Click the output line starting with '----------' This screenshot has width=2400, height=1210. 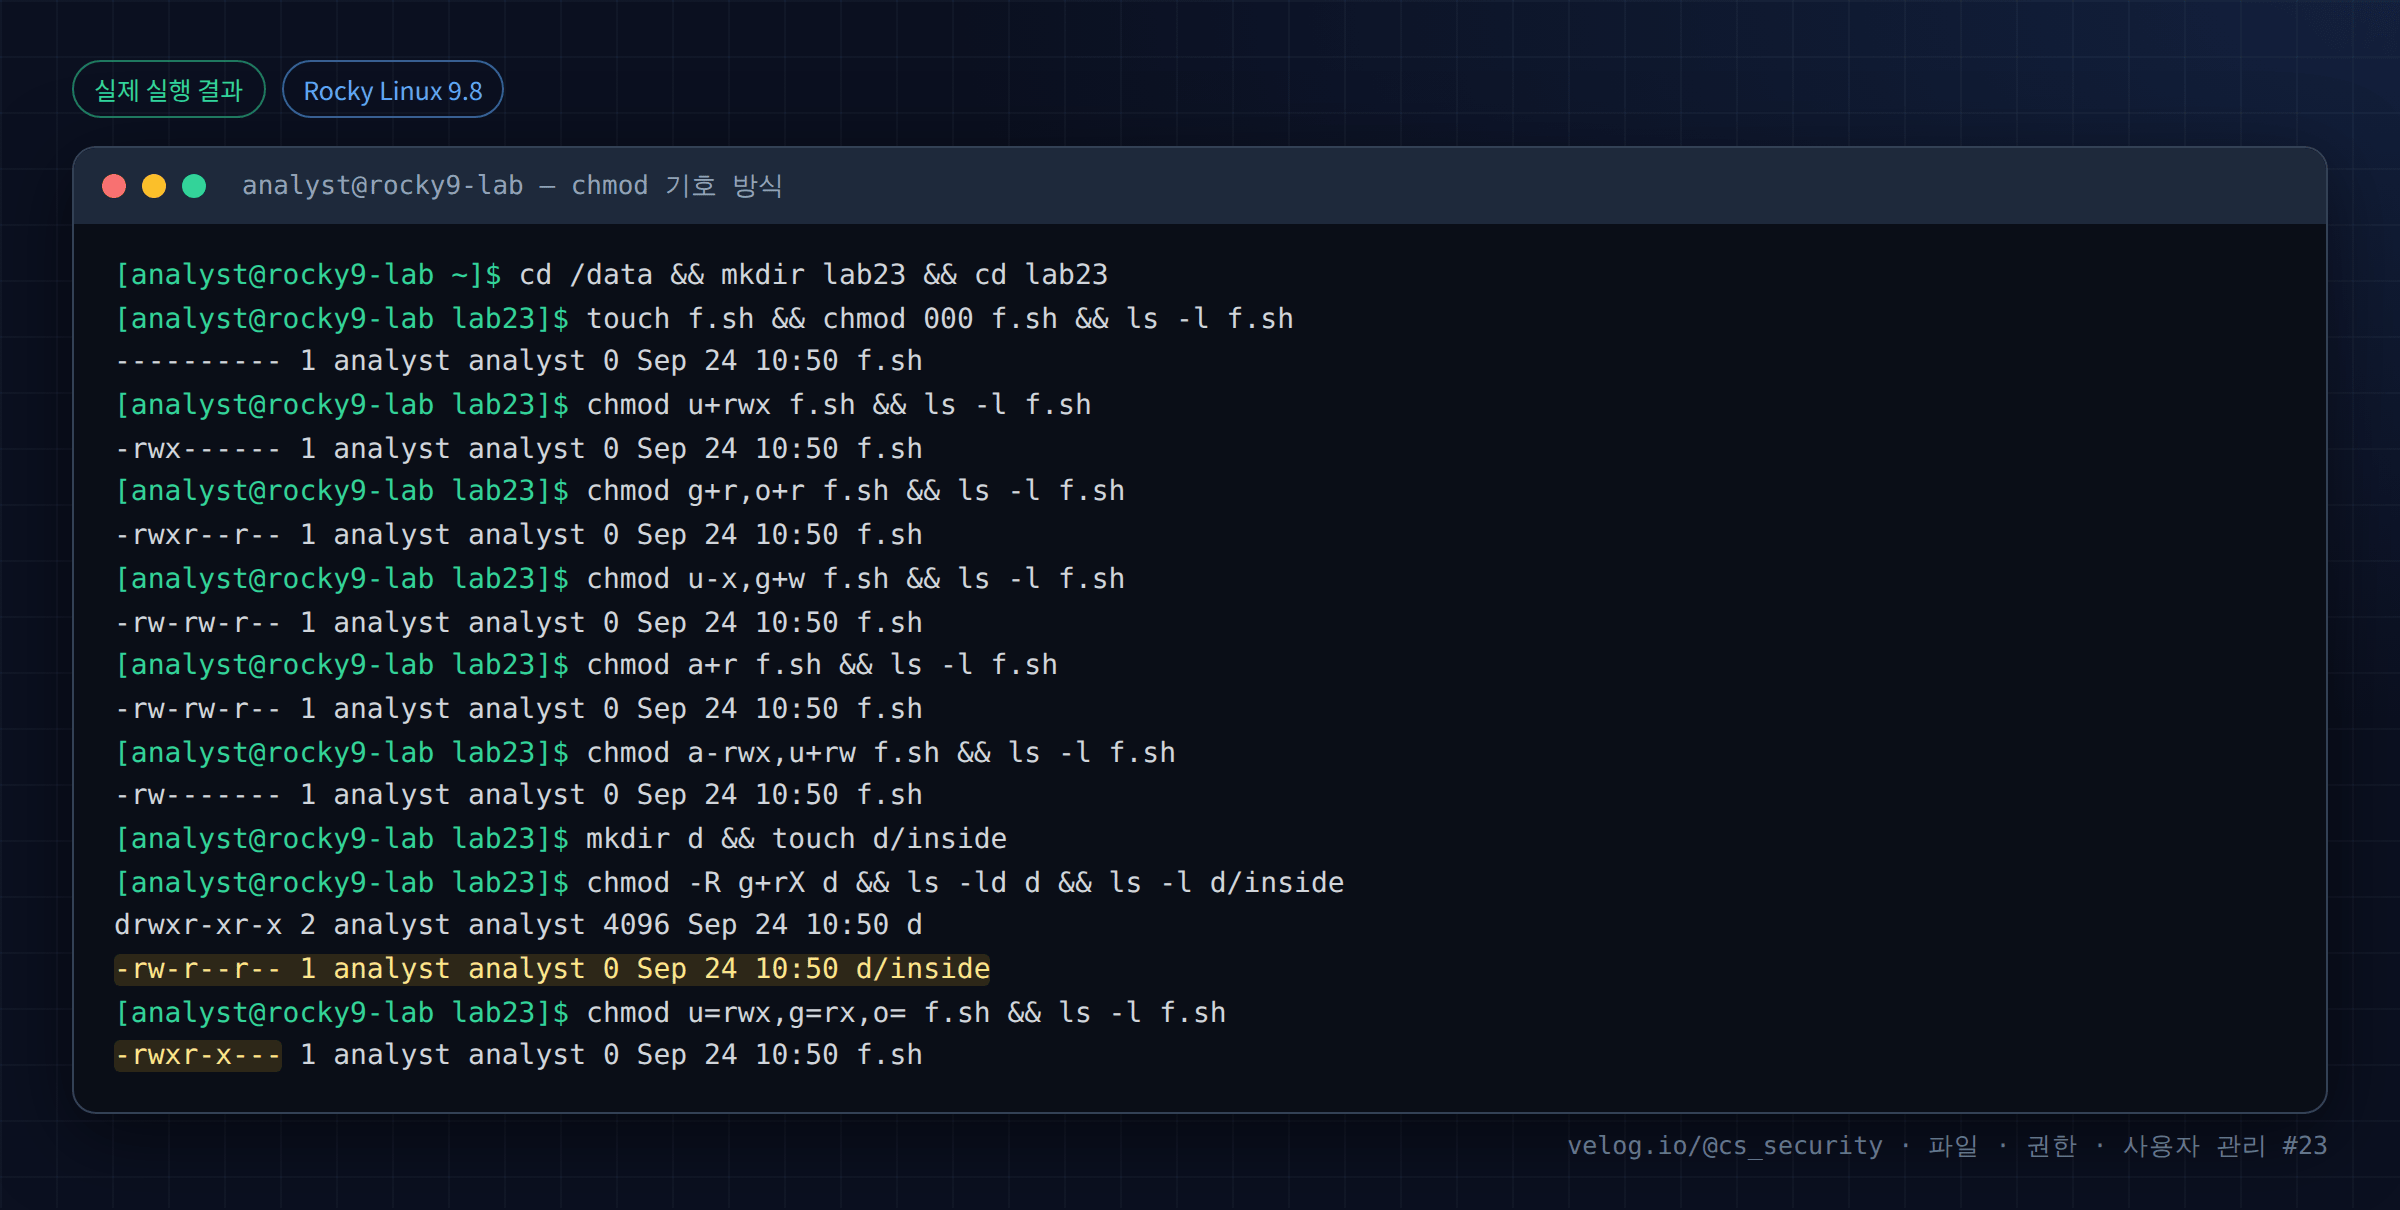tap(518, 361)
